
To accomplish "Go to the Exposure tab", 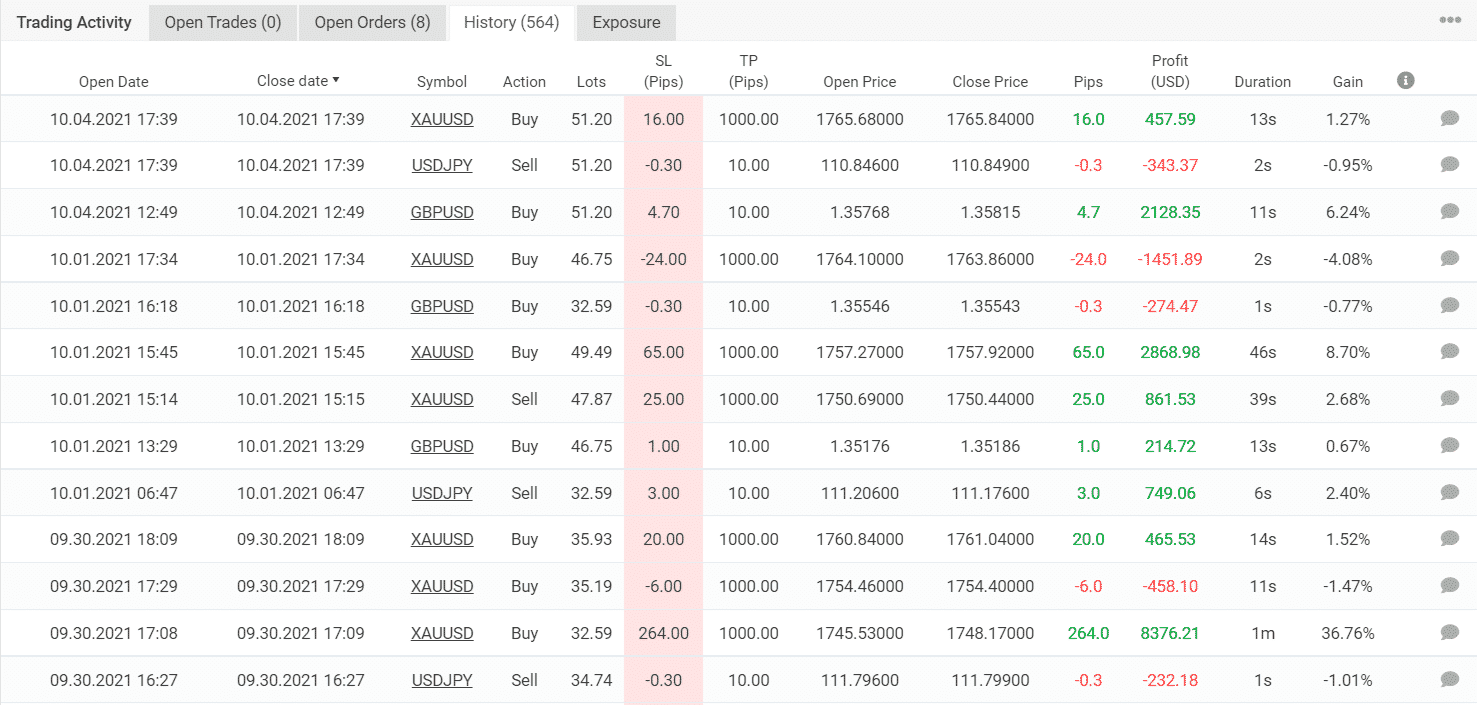I will (x=626, y=22).
